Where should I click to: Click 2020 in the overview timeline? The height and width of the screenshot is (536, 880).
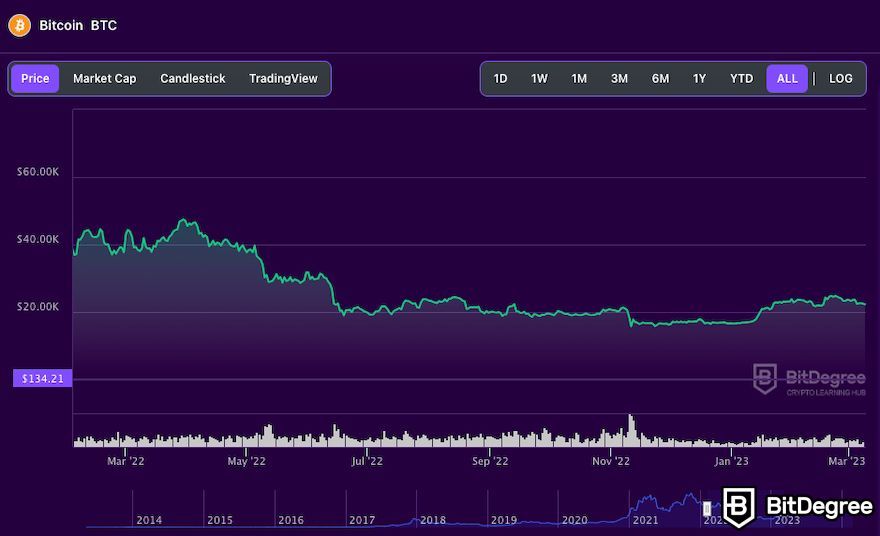click(575, 520)
